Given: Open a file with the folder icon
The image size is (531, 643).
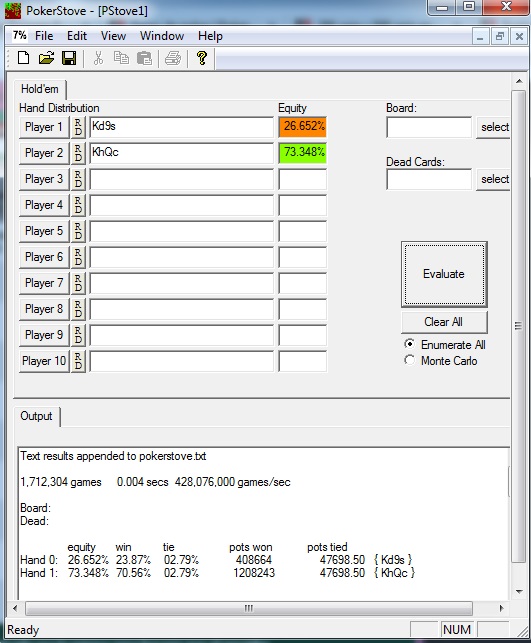Looking at the screenshot, I should (46, 58).
